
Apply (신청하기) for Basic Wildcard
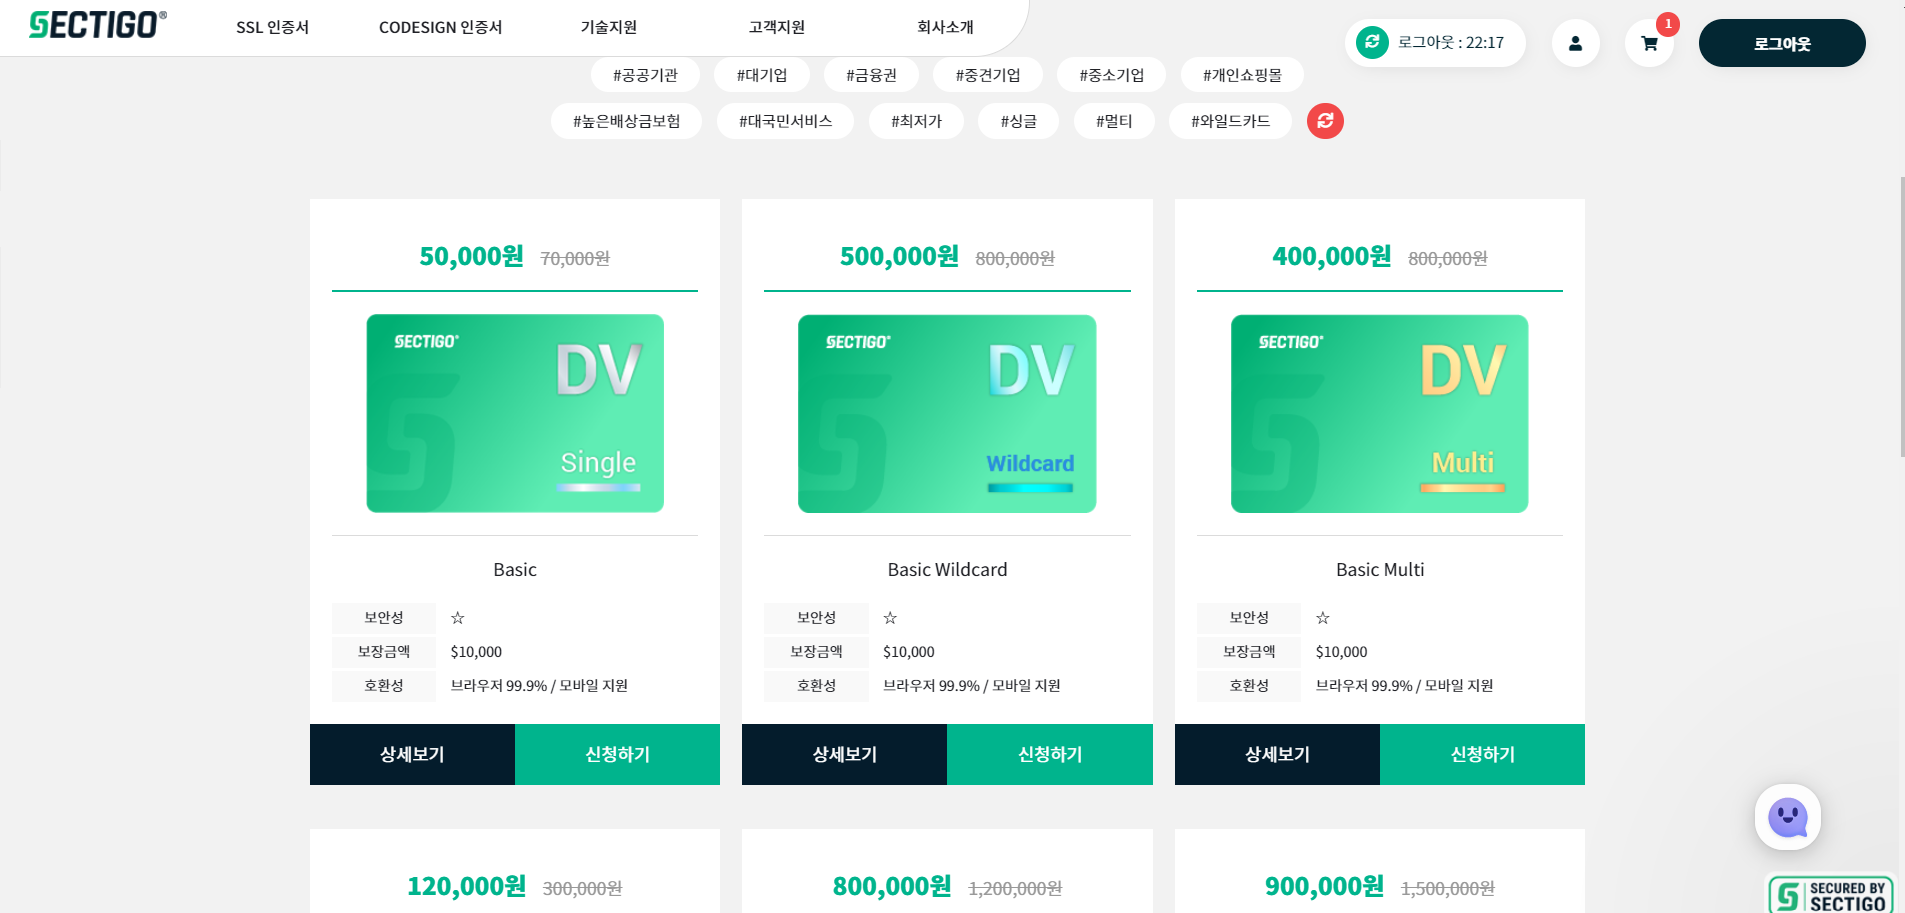(1050, 754)
